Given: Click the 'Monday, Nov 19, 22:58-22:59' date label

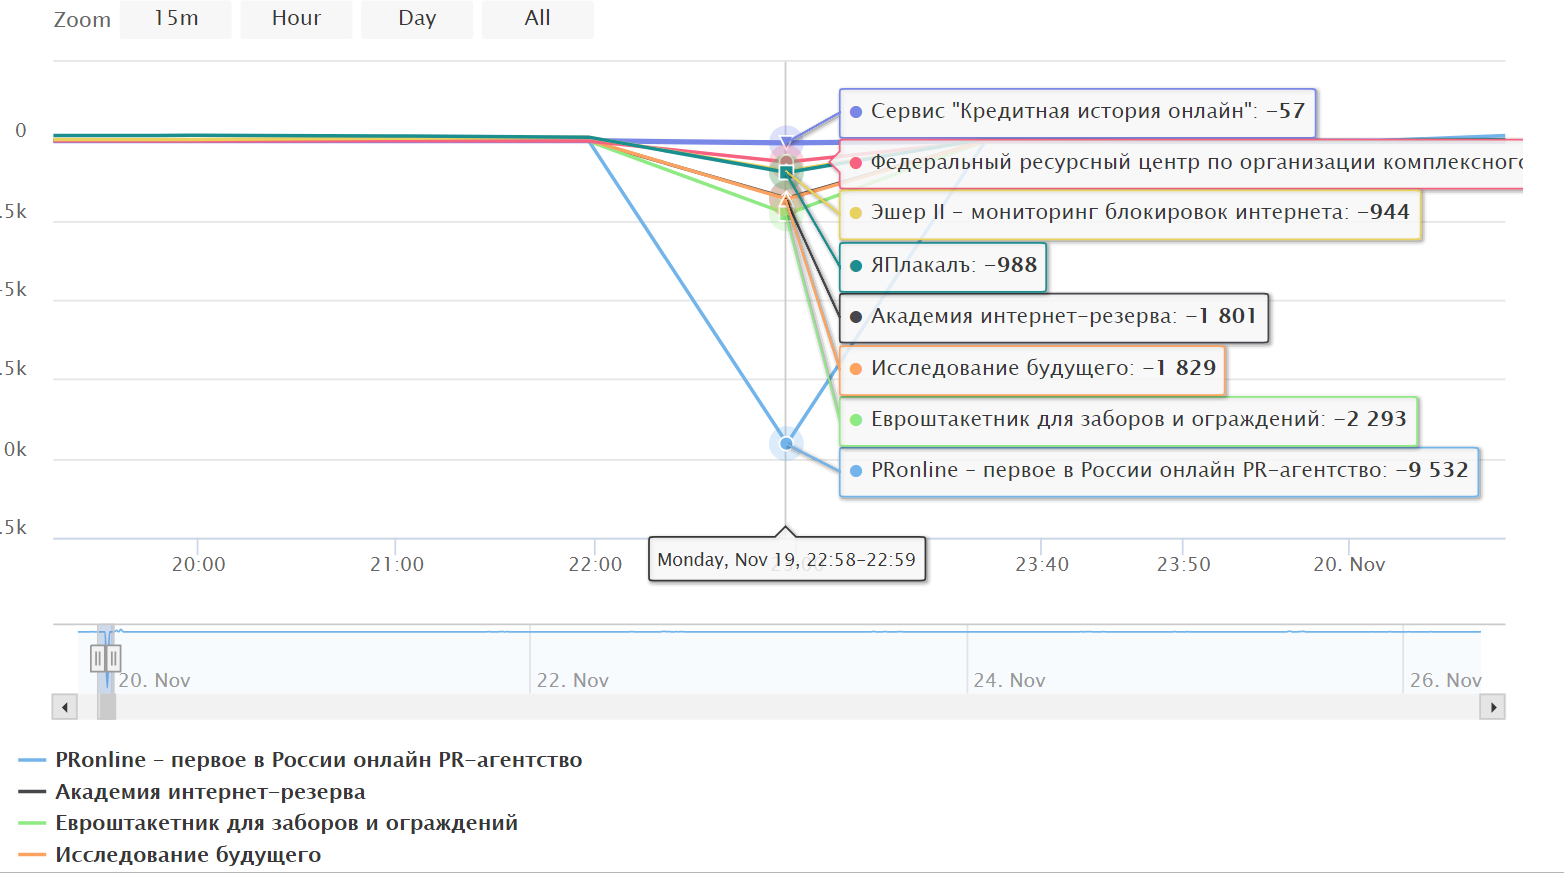Looking at the screenshot, I should click(787, 560).
